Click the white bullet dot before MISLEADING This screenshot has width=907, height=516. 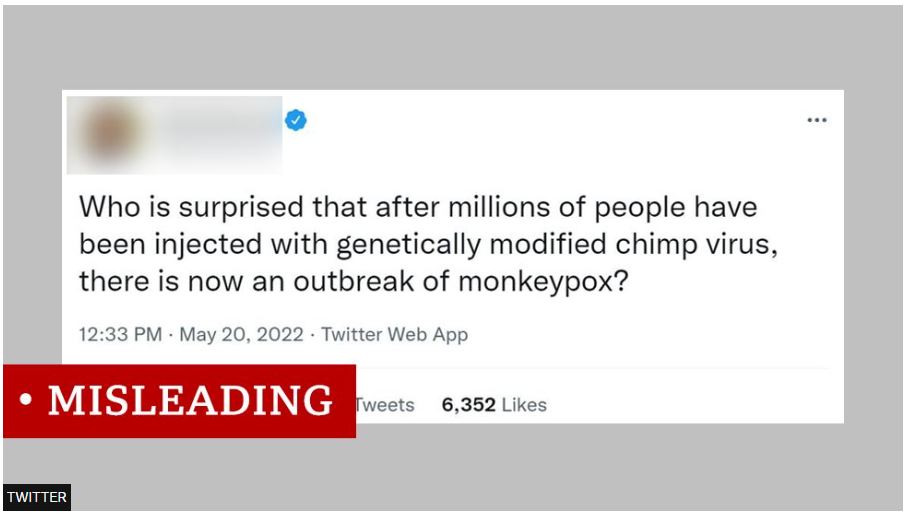[x=25, y=401]
